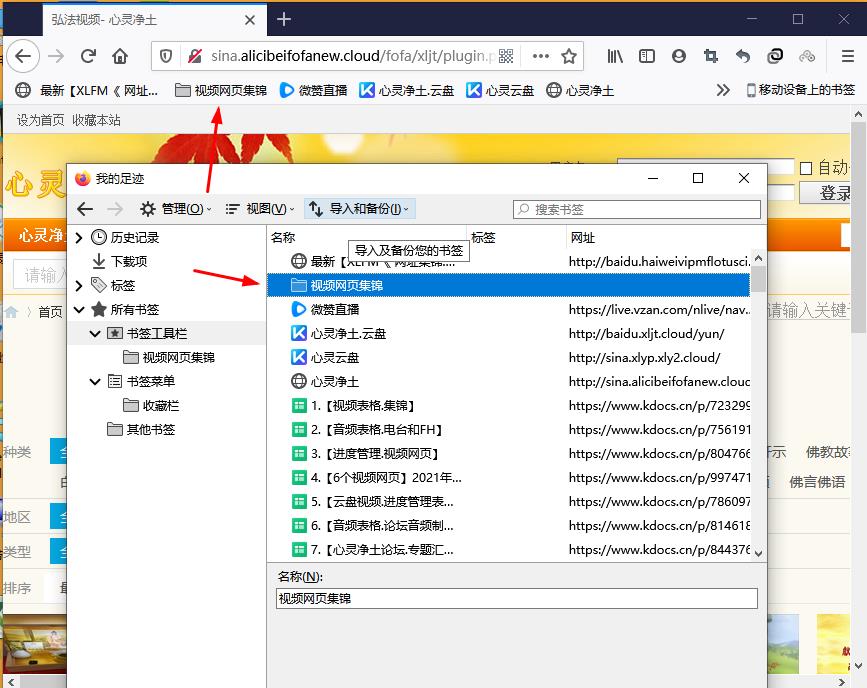Select 视频网页集锦 folder in the sidebar tree
This screenshot has height=688, width=867.
tap(178, 358)
